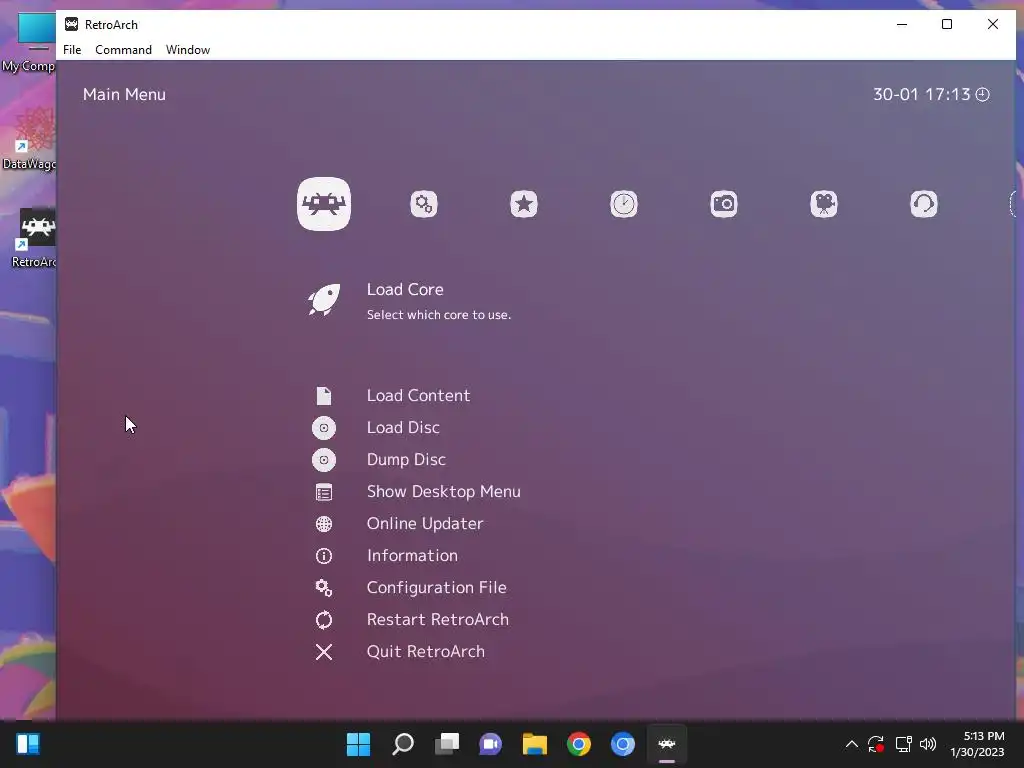This screenshot has width=1024, height=768.
Task: Click the Quit RetroArch X icon
Action: coord(324,652)
